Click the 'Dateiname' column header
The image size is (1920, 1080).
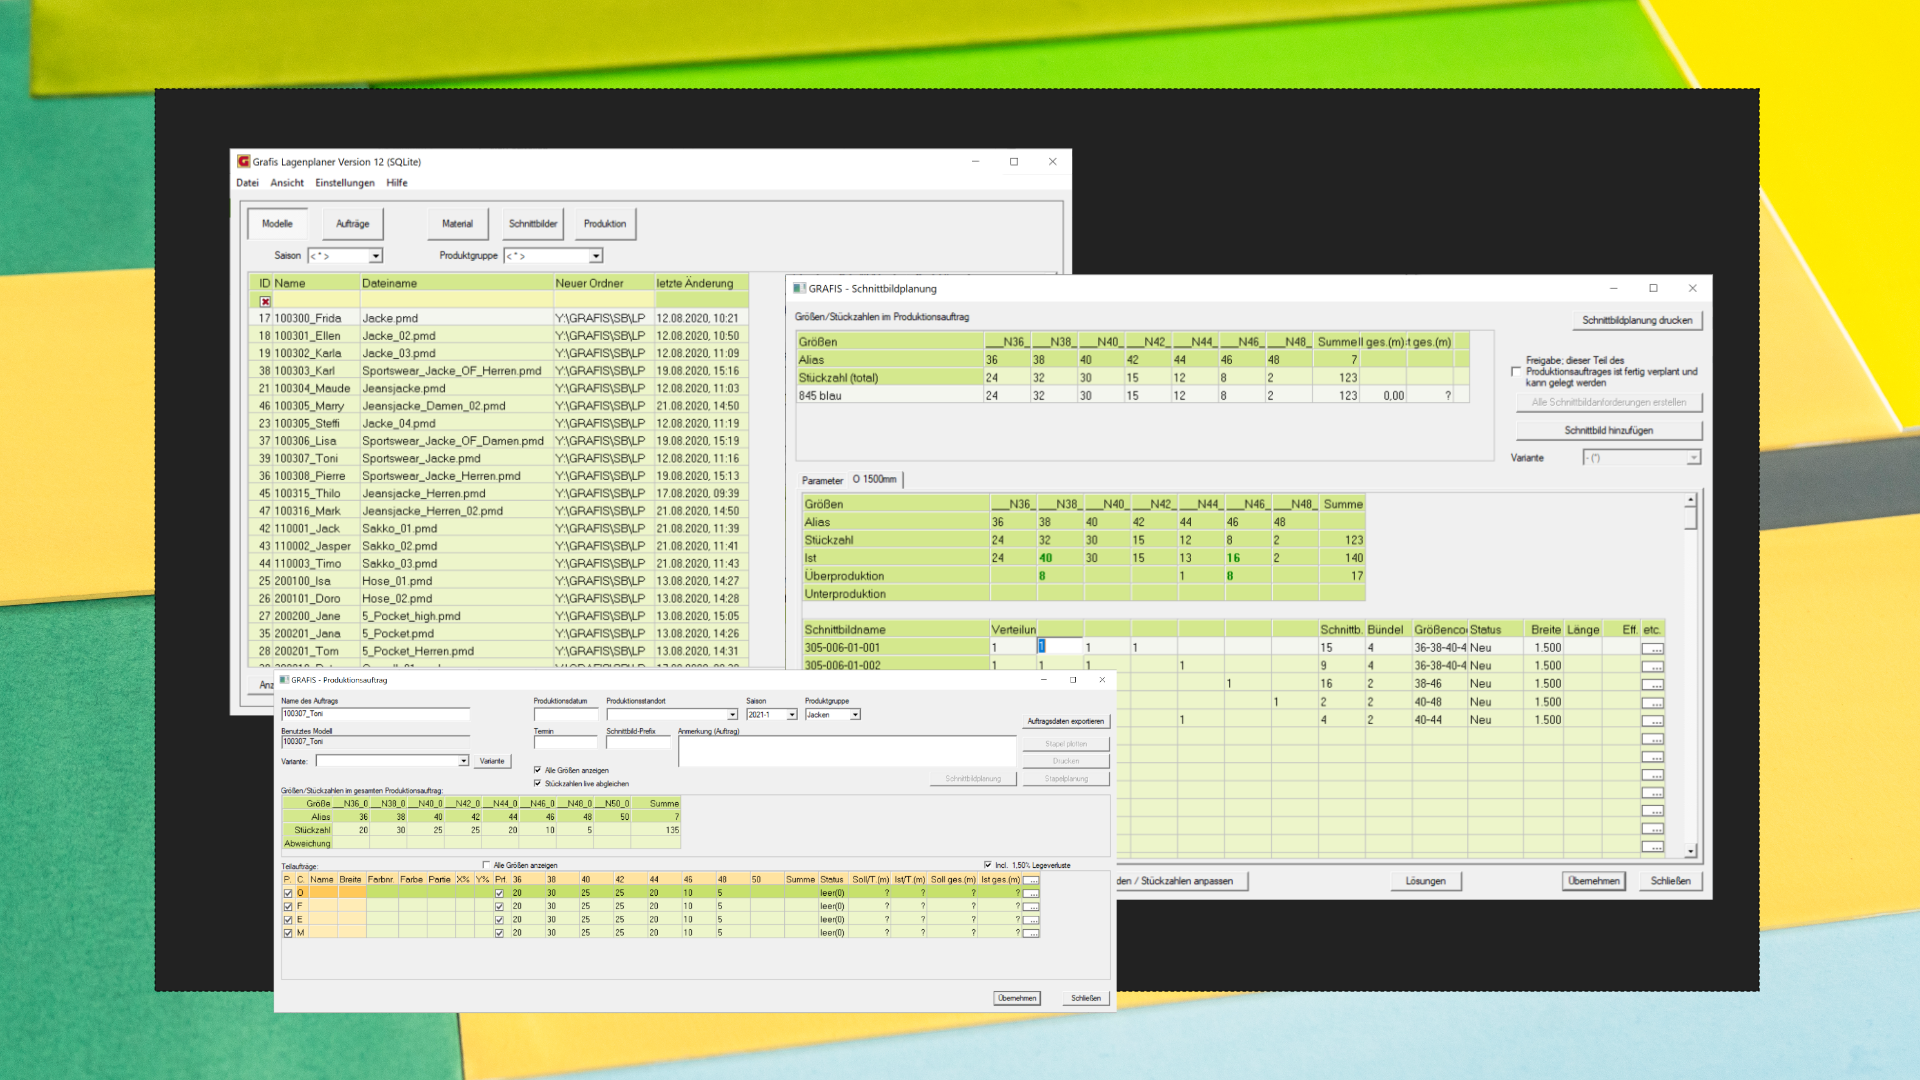coord(456,283)
